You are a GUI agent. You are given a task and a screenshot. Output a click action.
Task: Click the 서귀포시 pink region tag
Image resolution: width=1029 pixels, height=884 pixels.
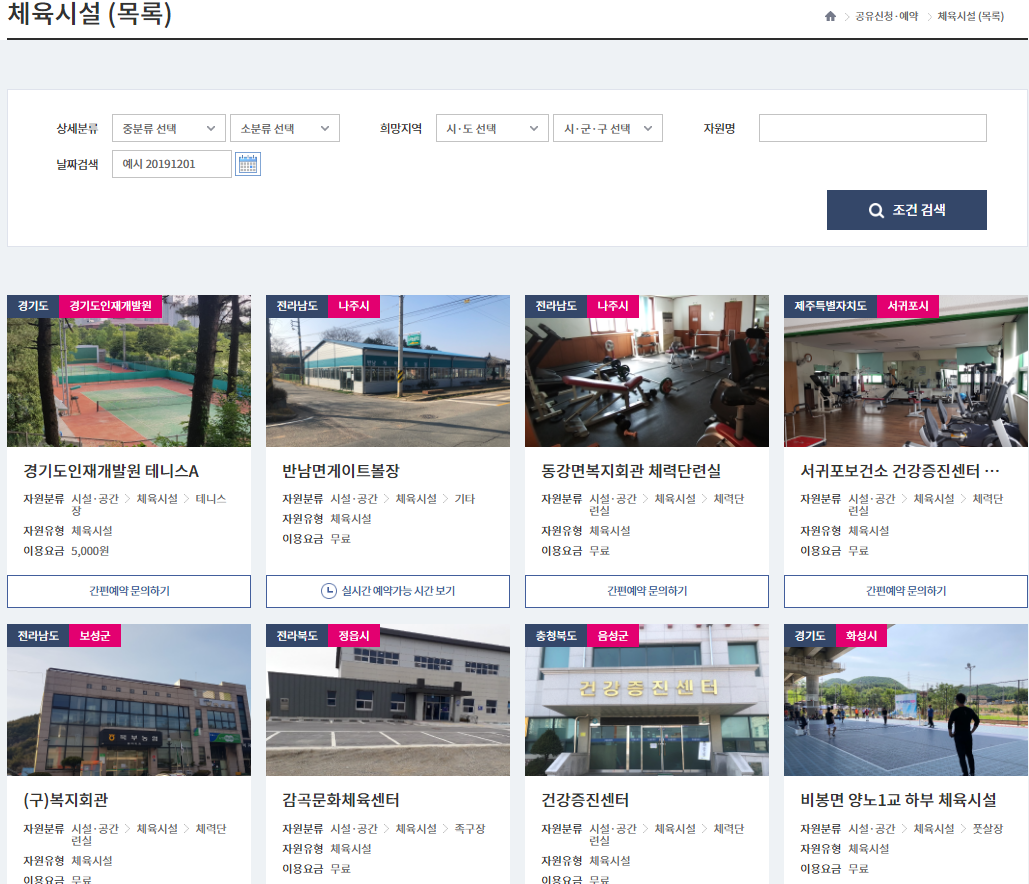click(908, 306)
